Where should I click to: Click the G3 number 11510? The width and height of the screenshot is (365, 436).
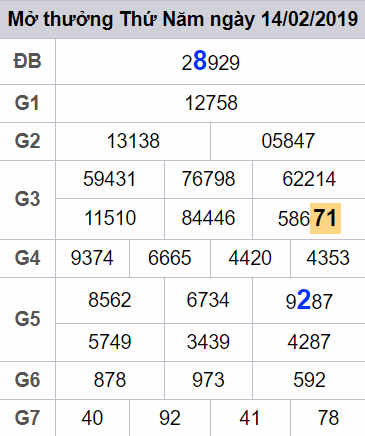pyautogui.click(x=110, y=218)
